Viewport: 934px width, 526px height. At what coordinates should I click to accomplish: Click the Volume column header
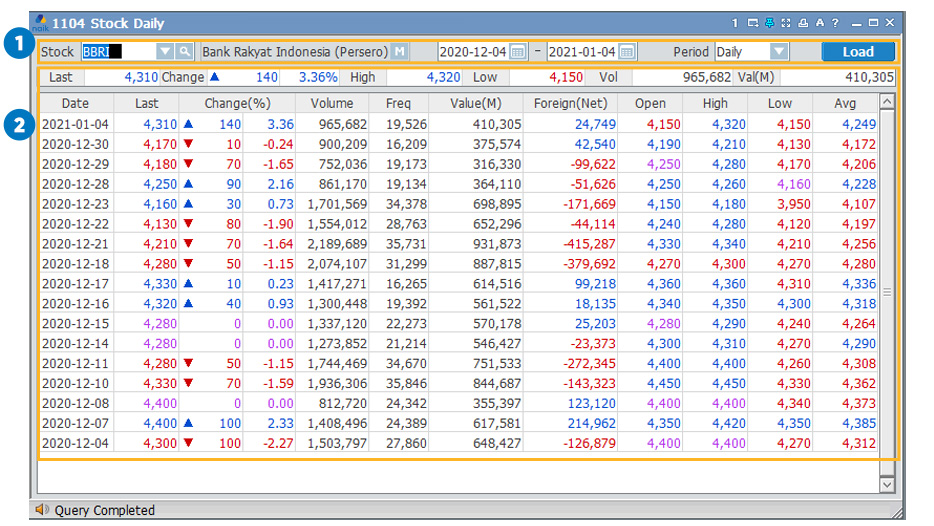(x=331, y=103)
